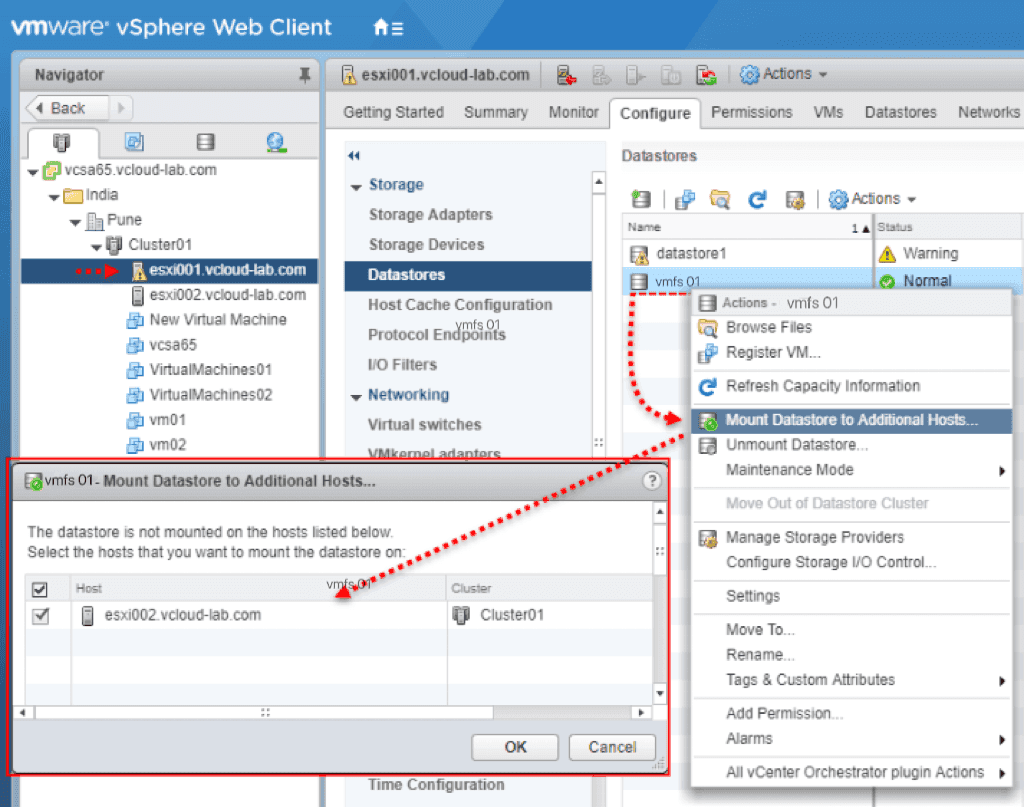Open the Getting Started tab

393,112
